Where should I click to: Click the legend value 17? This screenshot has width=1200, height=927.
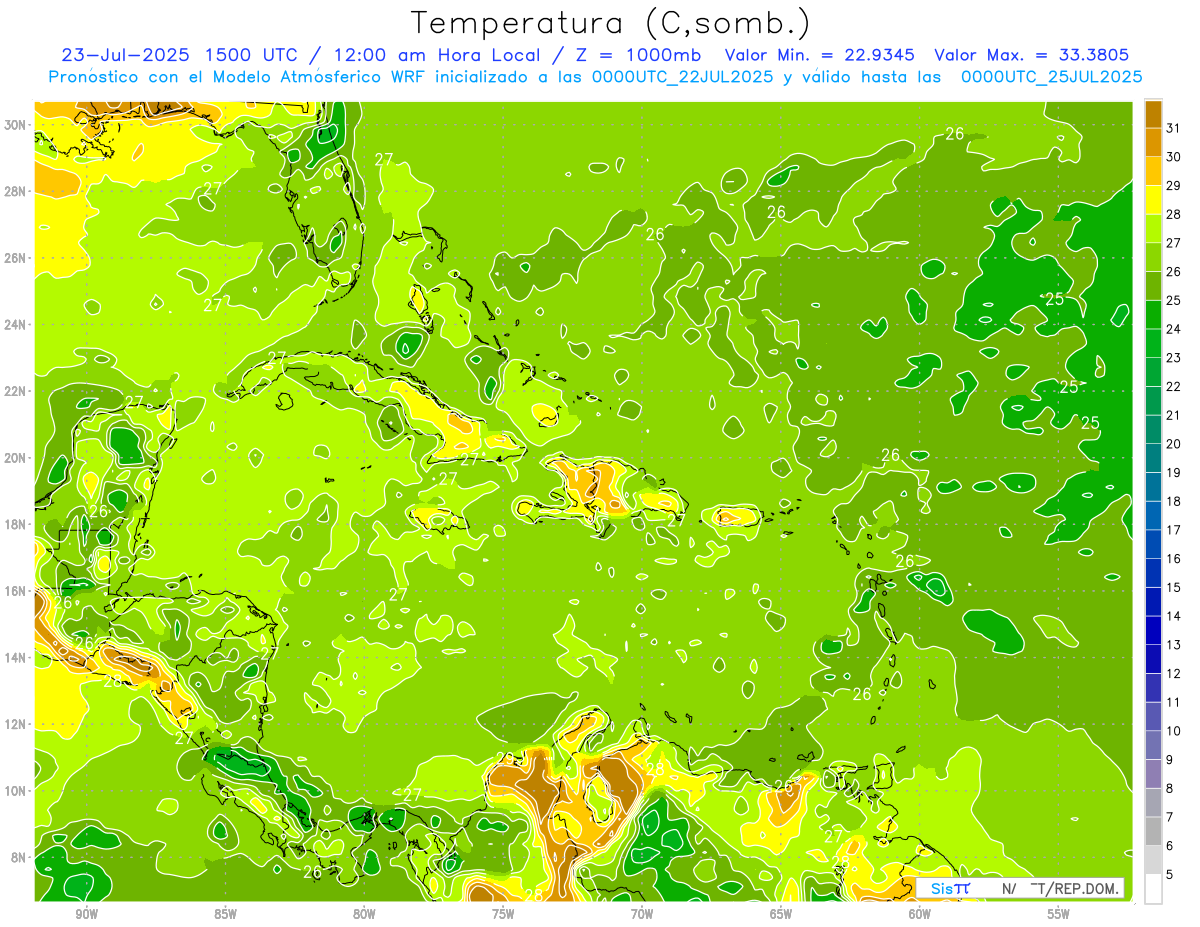tap(1174, 530)
